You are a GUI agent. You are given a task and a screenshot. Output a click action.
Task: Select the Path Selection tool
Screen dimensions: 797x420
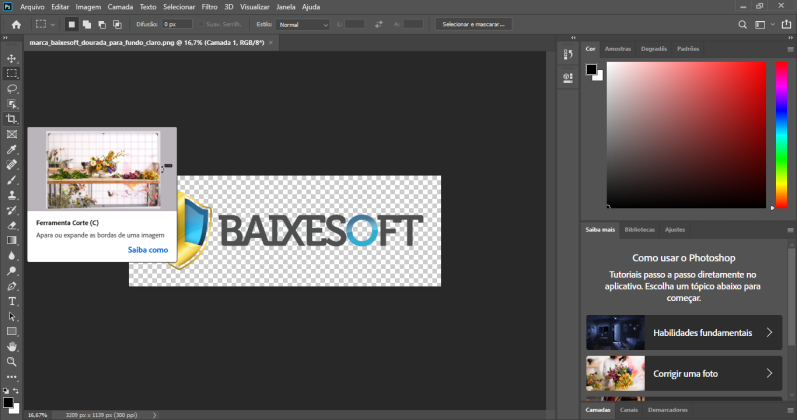(11, 316)
